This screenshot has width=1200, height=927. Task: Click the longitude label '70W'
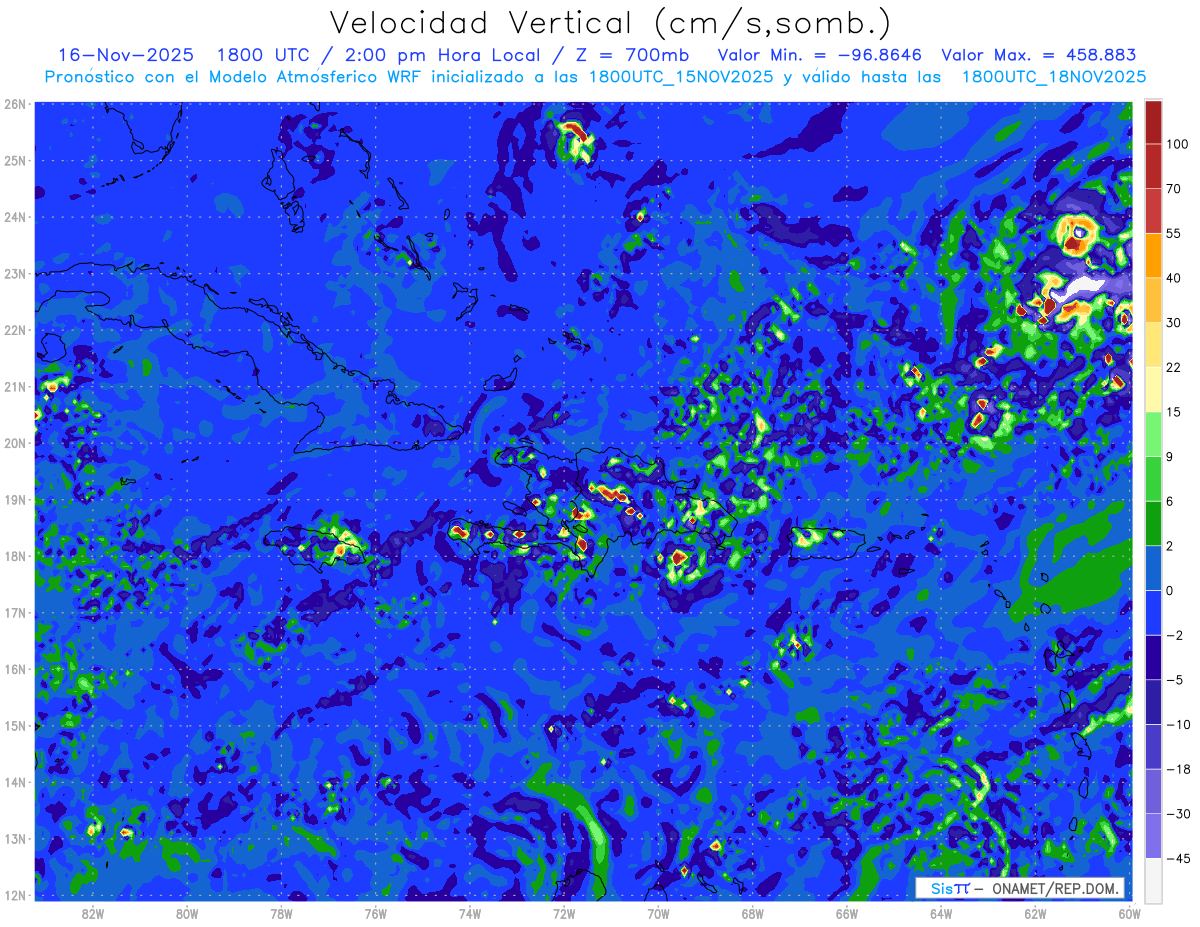658,913
